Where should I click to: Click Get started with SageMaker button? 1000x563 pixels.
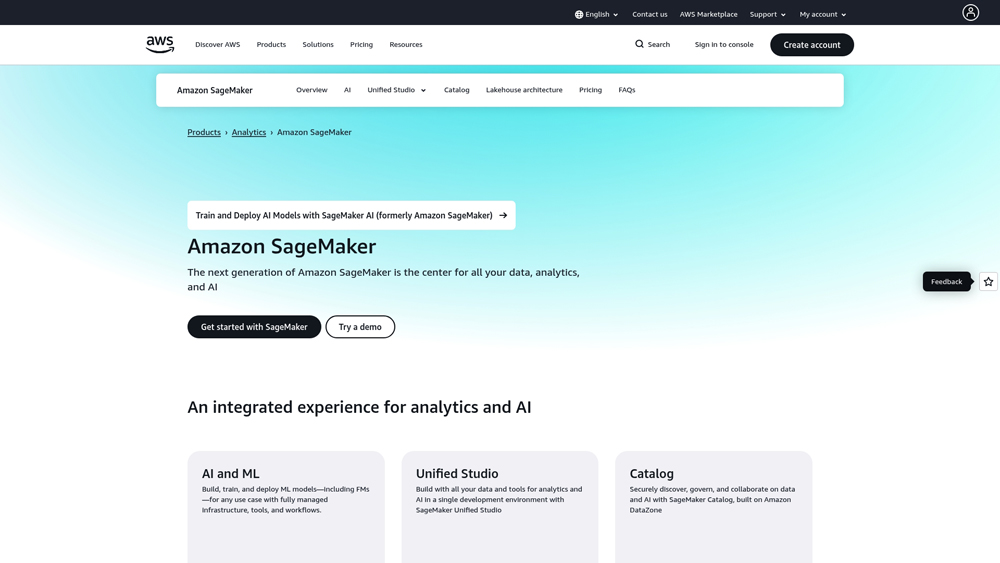pyautogui.click(x=254, y=326)
